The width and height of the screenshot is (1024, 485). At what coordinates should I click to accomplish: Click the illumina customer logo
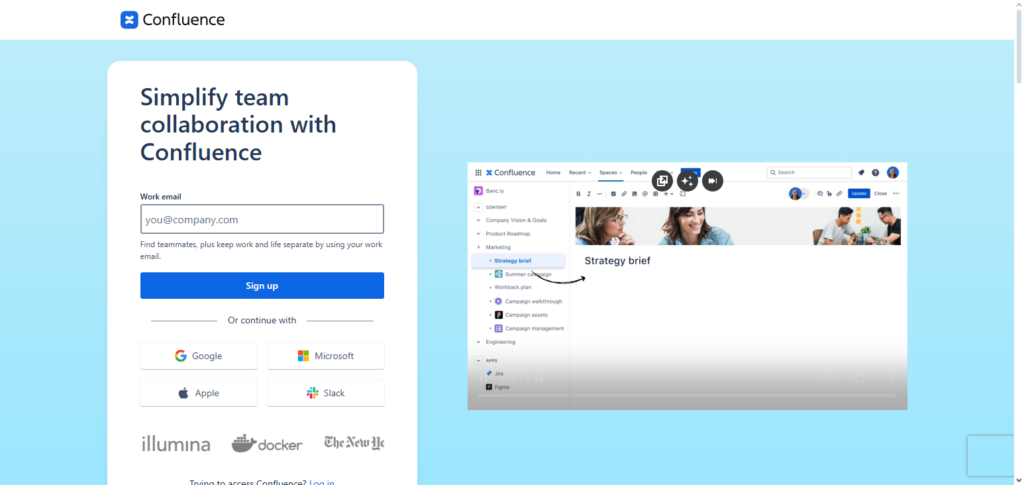click(176, 445)
